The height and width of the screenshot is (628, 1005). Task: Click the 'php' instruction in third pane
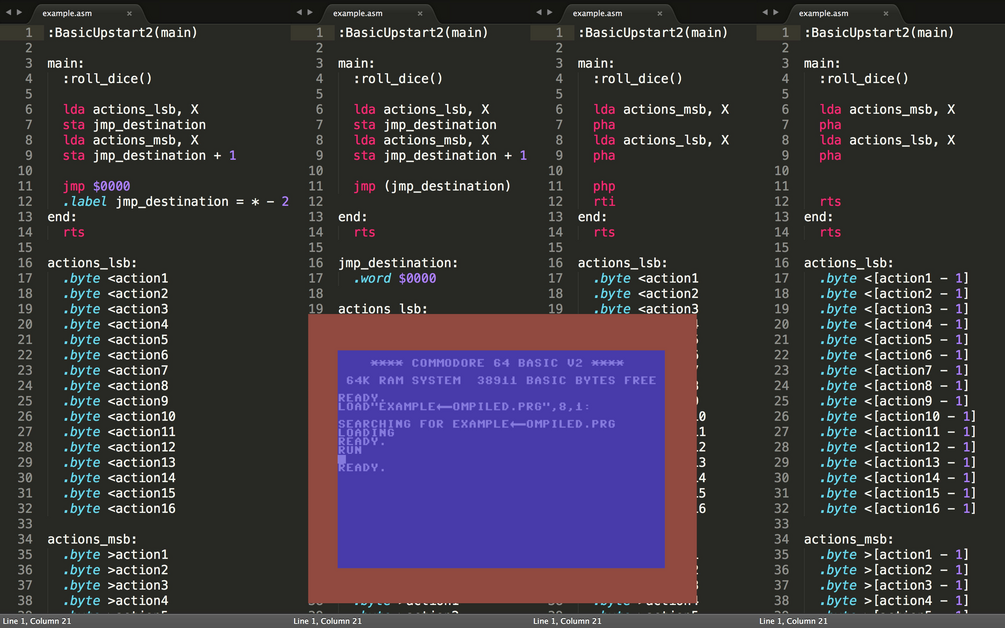(604, 186)
